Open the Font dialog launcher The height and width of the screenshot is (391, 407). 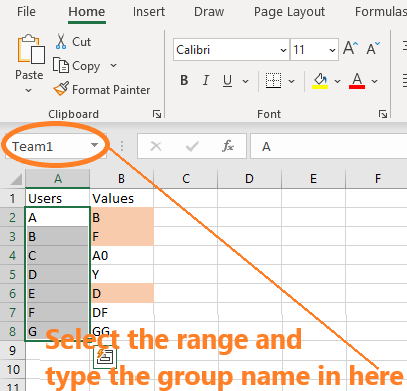[383, 114]
